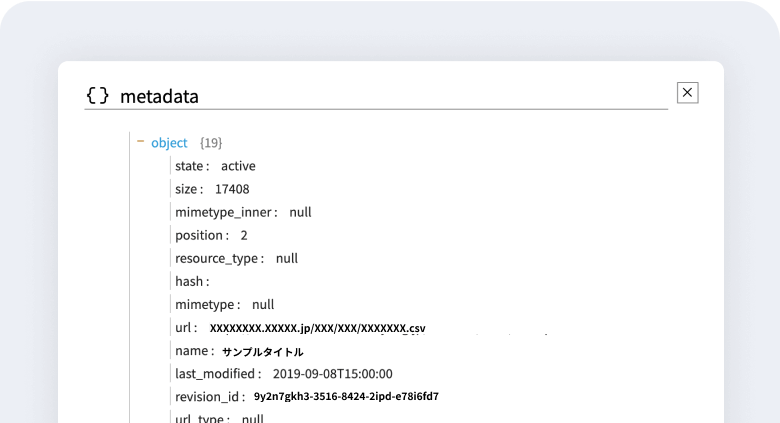Select the revision_id value string
Screen dimensions: 780x423
[x=346, y=397]
